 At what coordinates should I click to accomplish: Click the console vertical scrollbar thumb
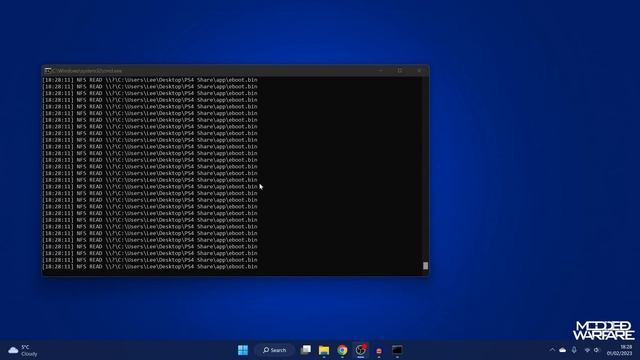point(425,266)
